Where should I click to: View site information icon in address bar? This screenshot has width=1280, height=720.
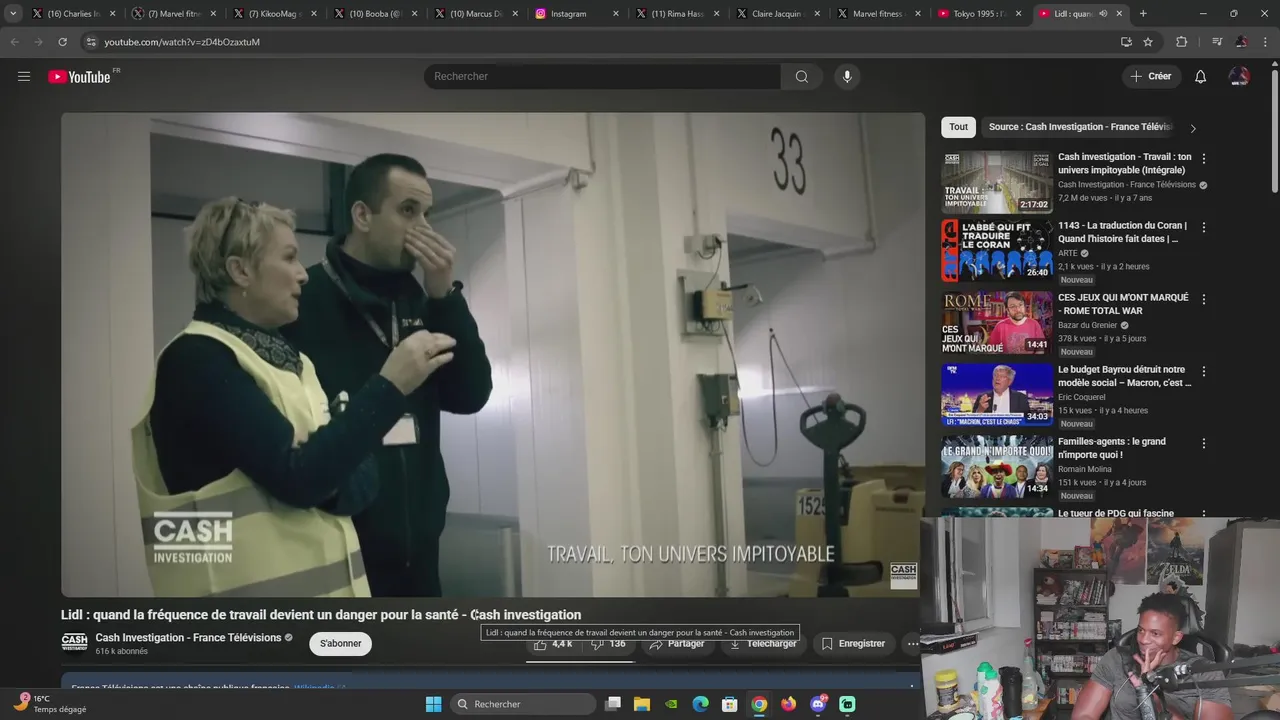point(91,42)
